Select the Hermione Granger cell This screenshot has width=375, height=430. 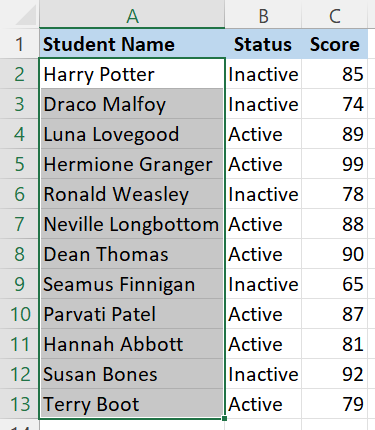click(132, 164)
